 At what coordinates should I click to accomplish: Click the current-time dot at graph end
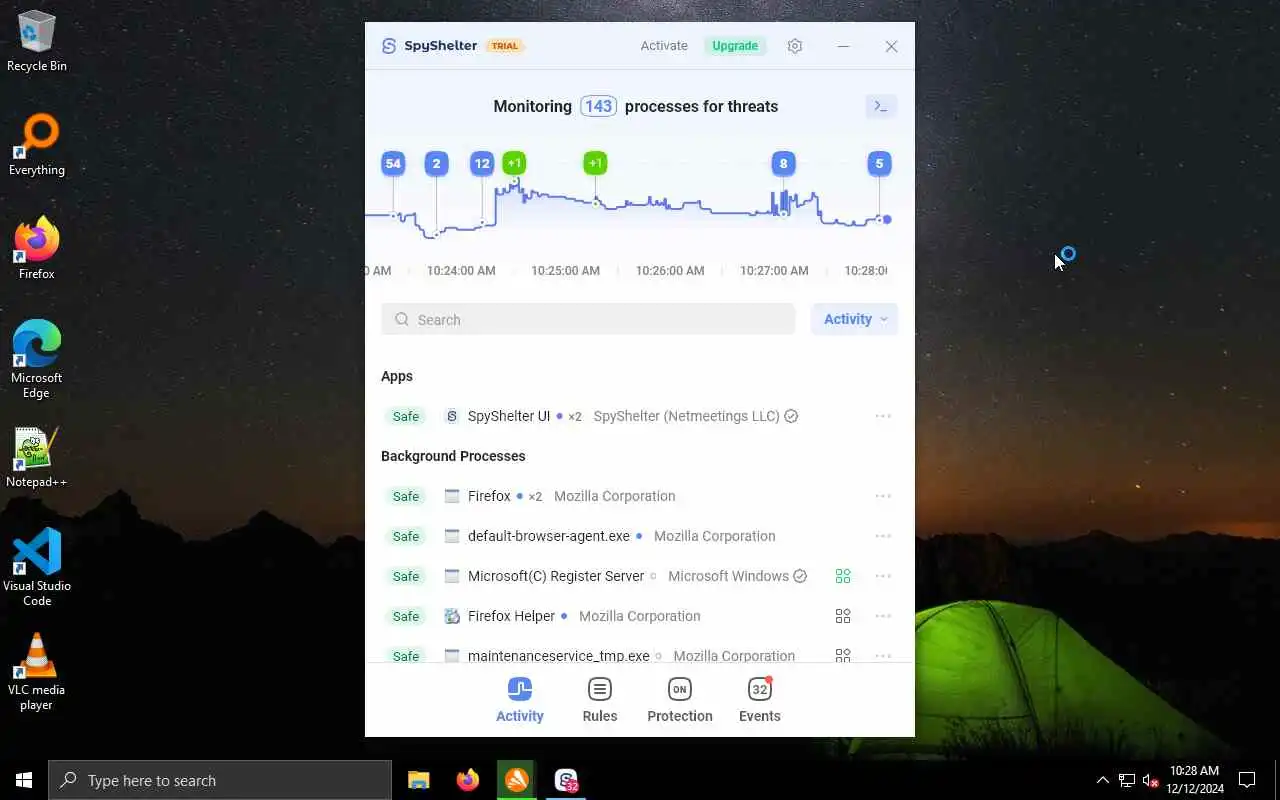[887, 219]
